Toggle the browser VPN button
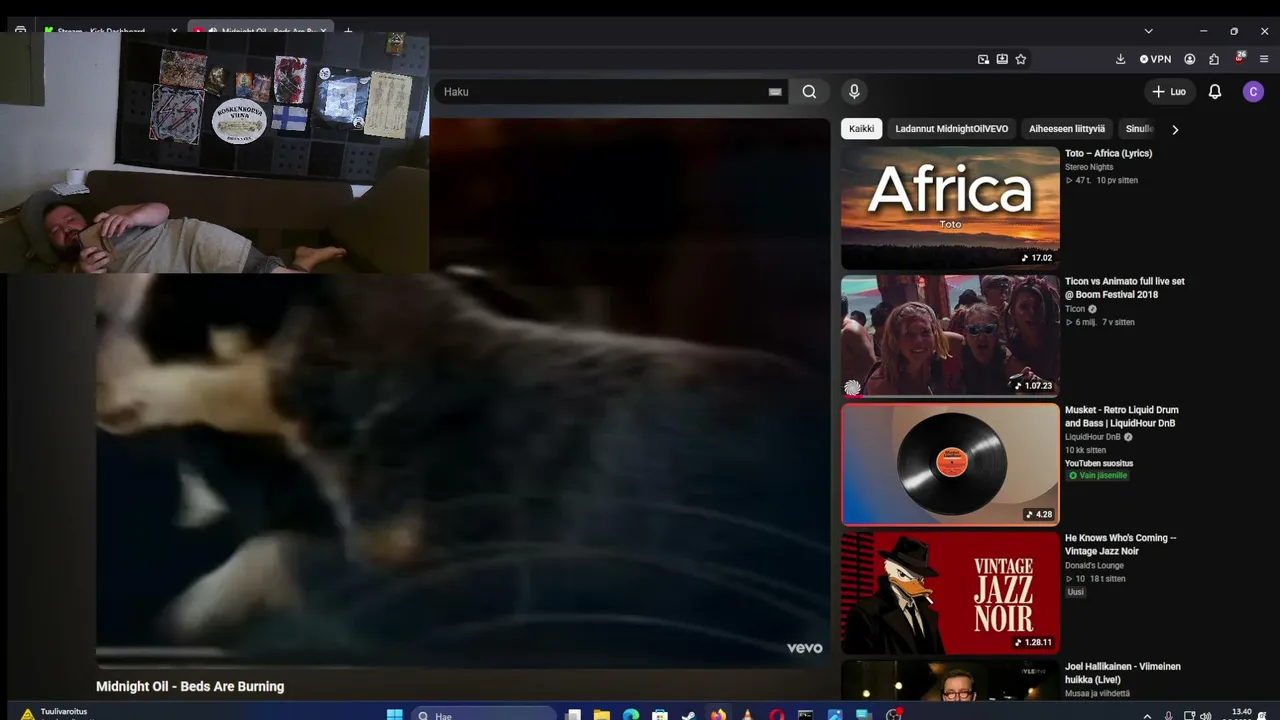 click(x=1156, y=59)
